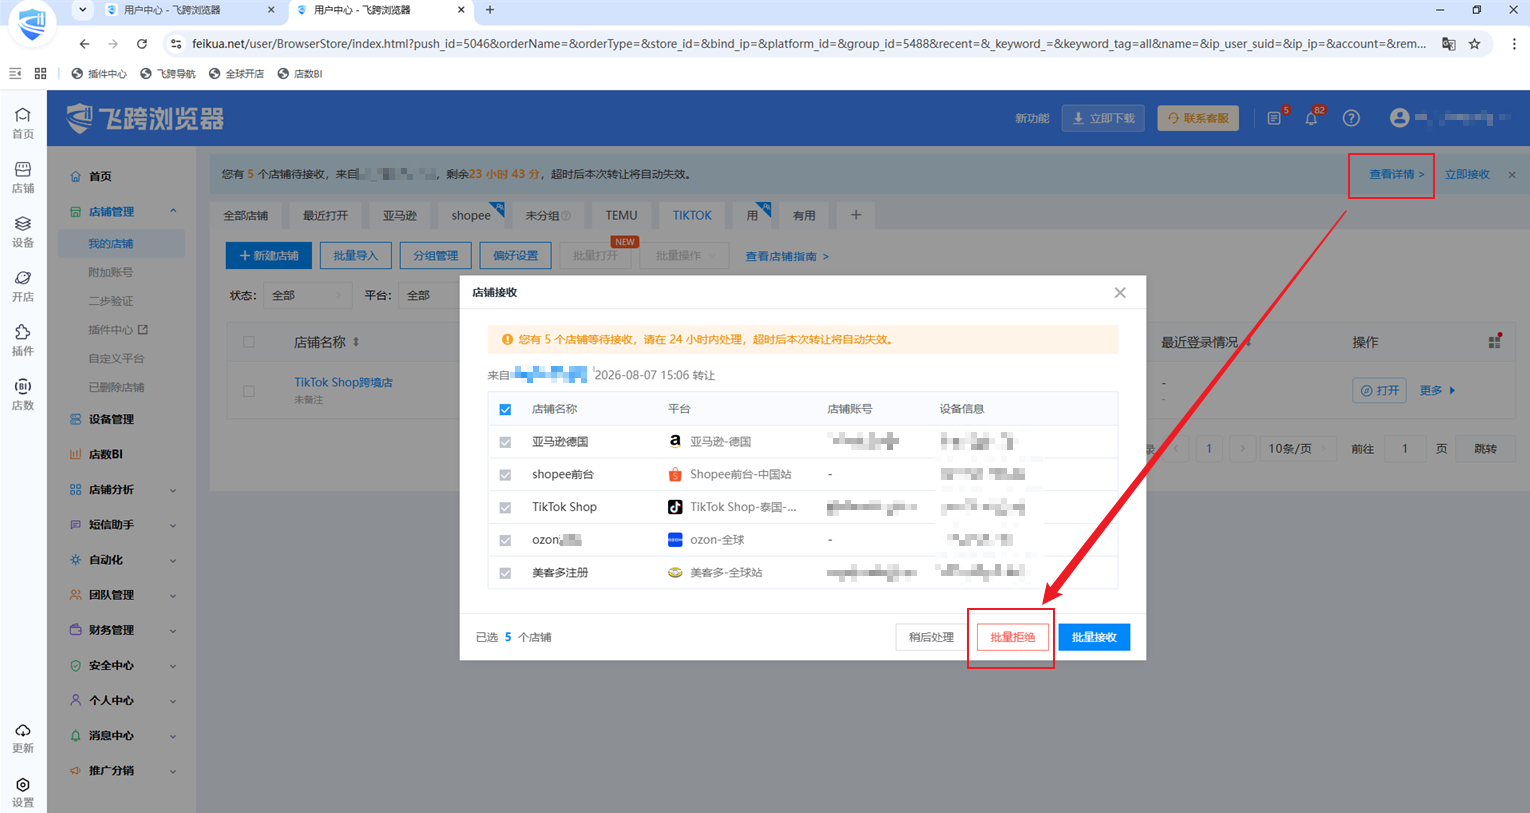
Task: Open the 开店 rocket icon in the left rail
Action: [x=22, y=286]
